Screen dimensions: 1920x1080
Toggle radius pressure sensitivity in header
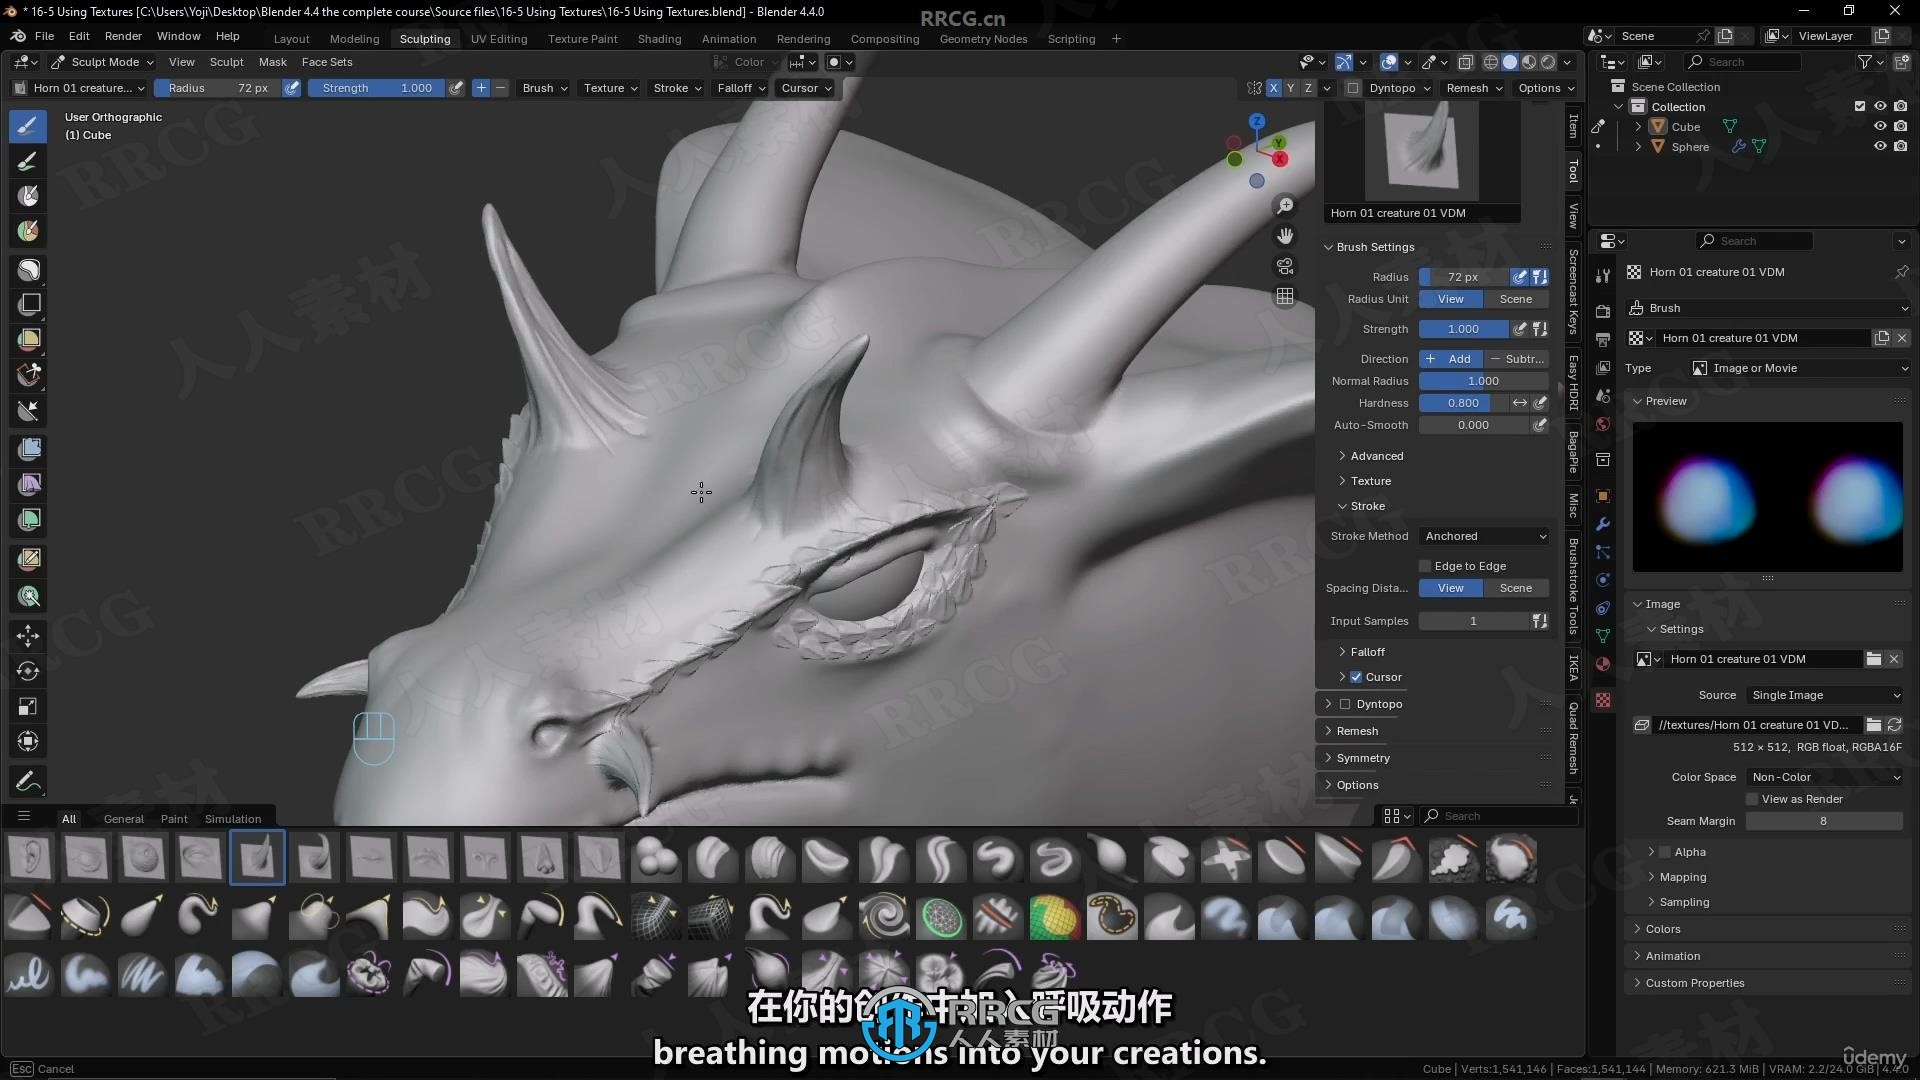click(x=292, y=88)
